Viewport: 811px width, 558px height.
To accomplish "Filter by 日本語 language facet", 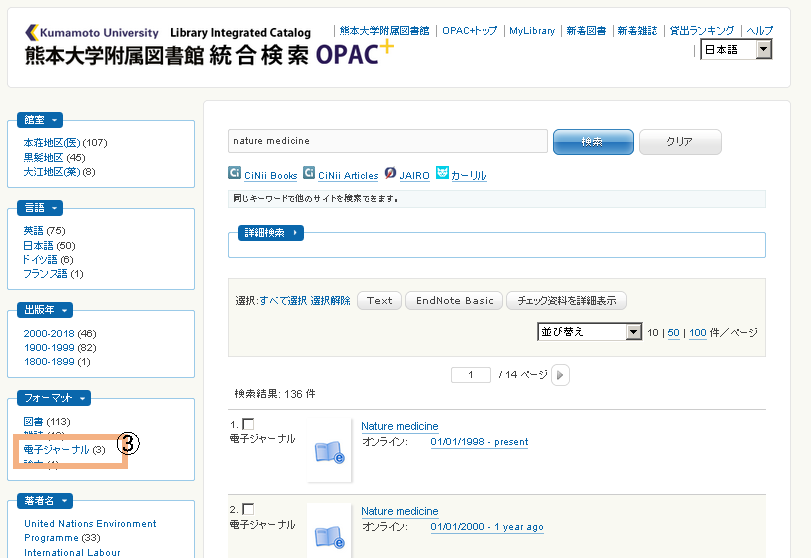I will 38,245.
